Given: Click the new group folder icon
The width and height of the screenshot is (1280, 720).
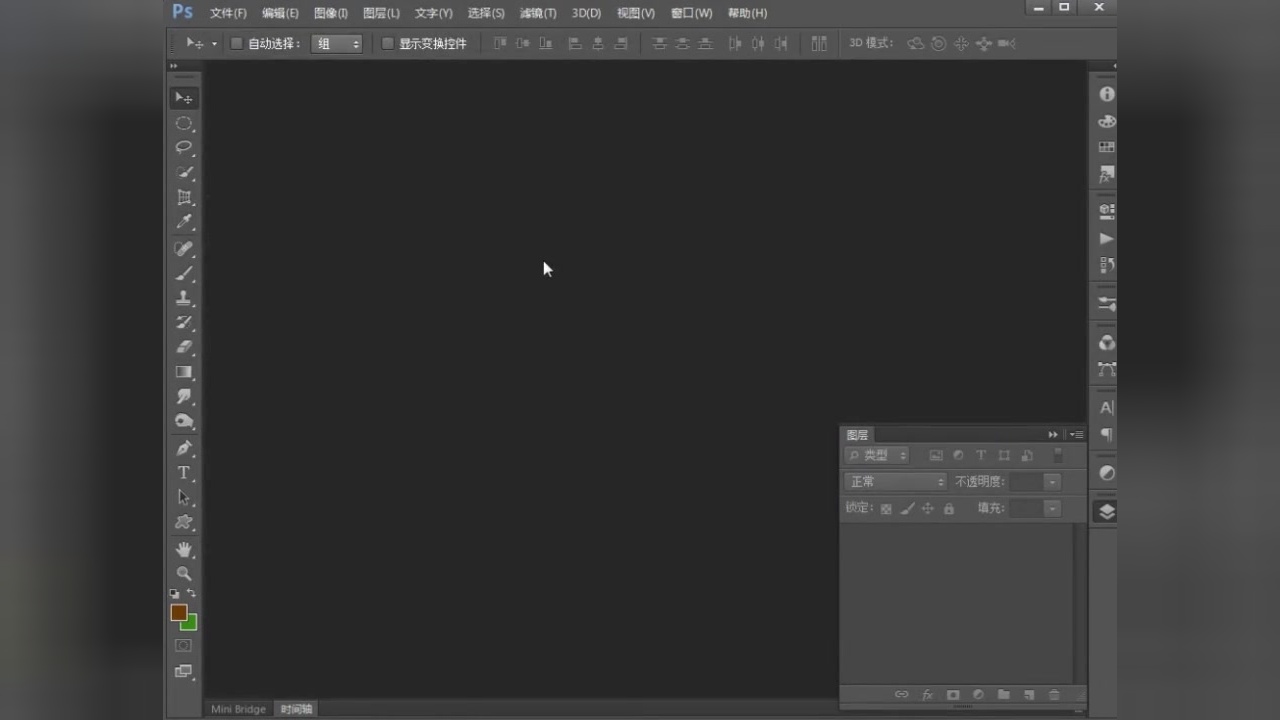Looking at the screenshot, I should point(1004,694).
